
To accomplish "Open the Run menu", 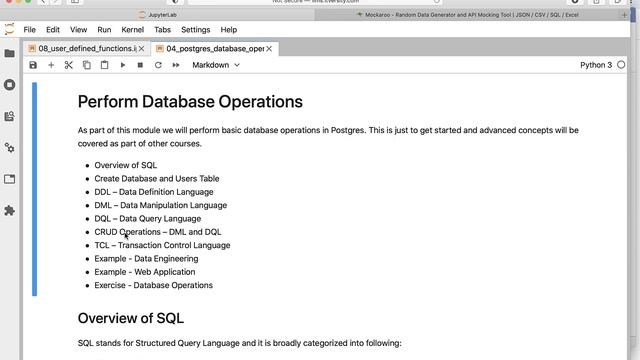I will pyautogui.click(x=104, y=30).
